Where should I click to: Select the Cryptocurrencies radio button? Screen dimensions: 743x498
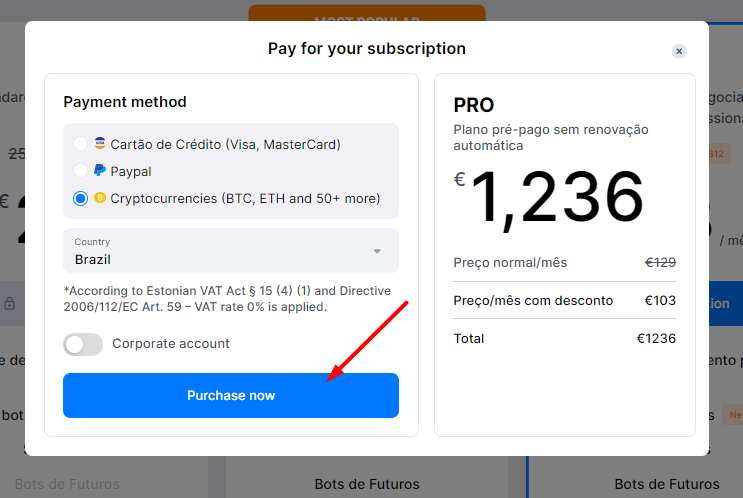click(x=81, y=198)
